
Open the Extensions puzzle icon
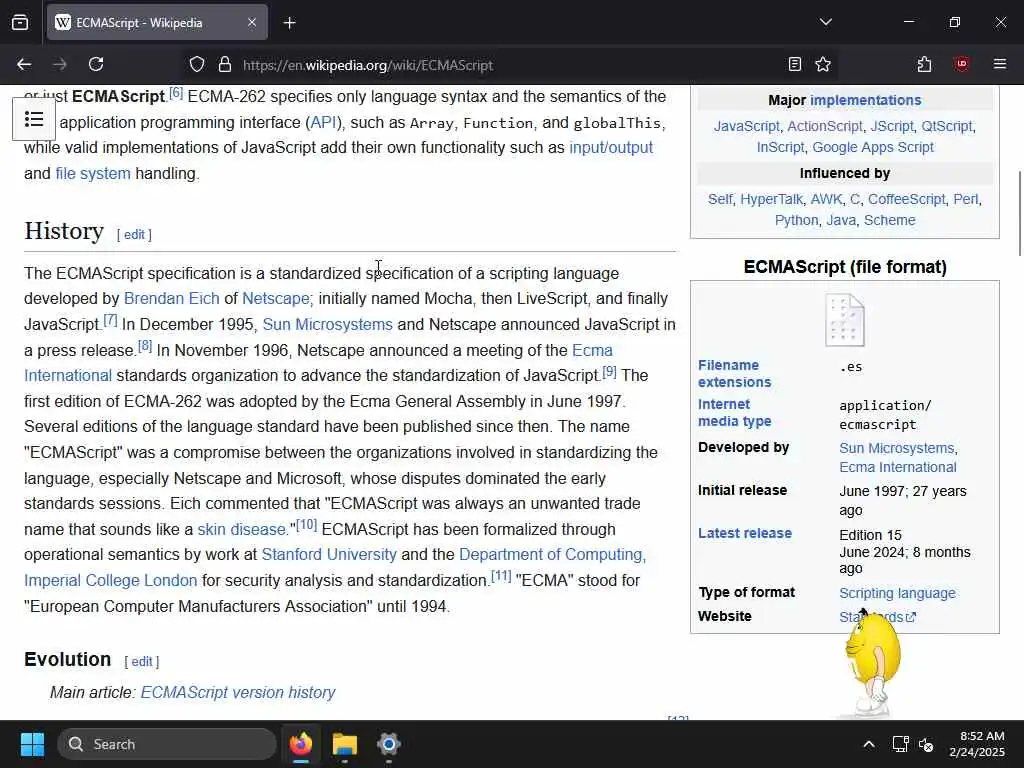924,65
